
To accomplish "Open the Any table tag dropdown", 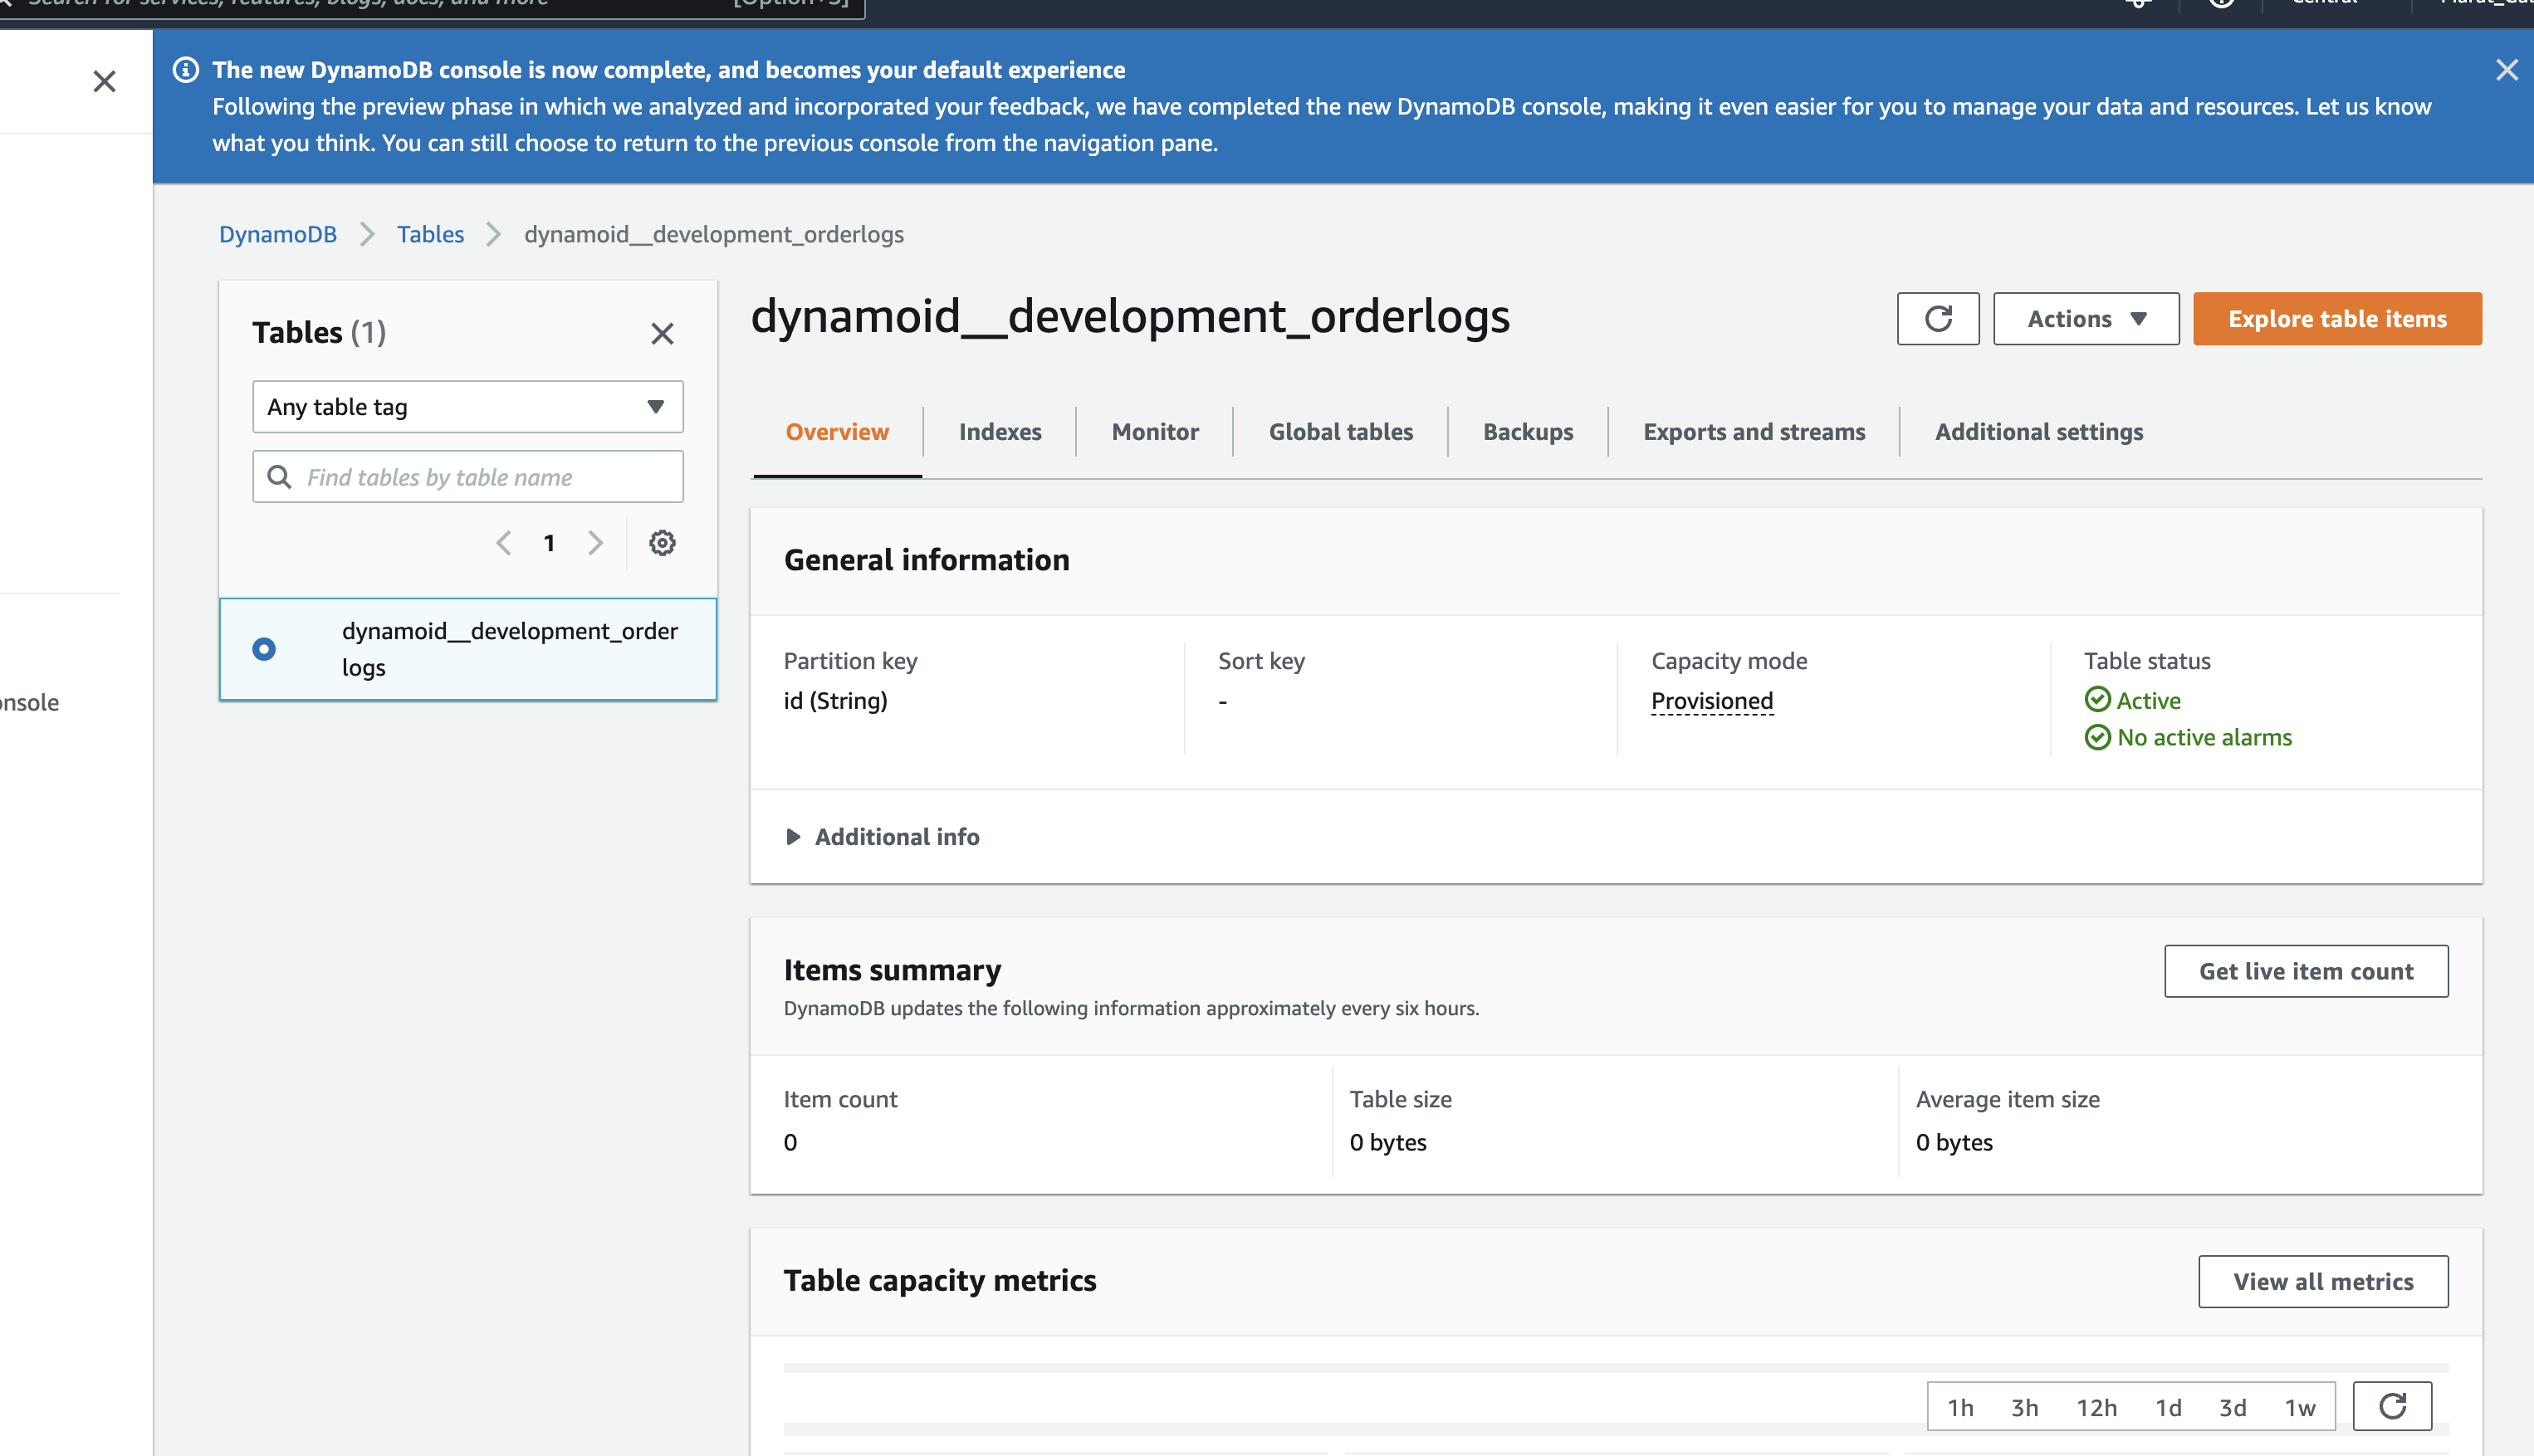I will point(467,407).
